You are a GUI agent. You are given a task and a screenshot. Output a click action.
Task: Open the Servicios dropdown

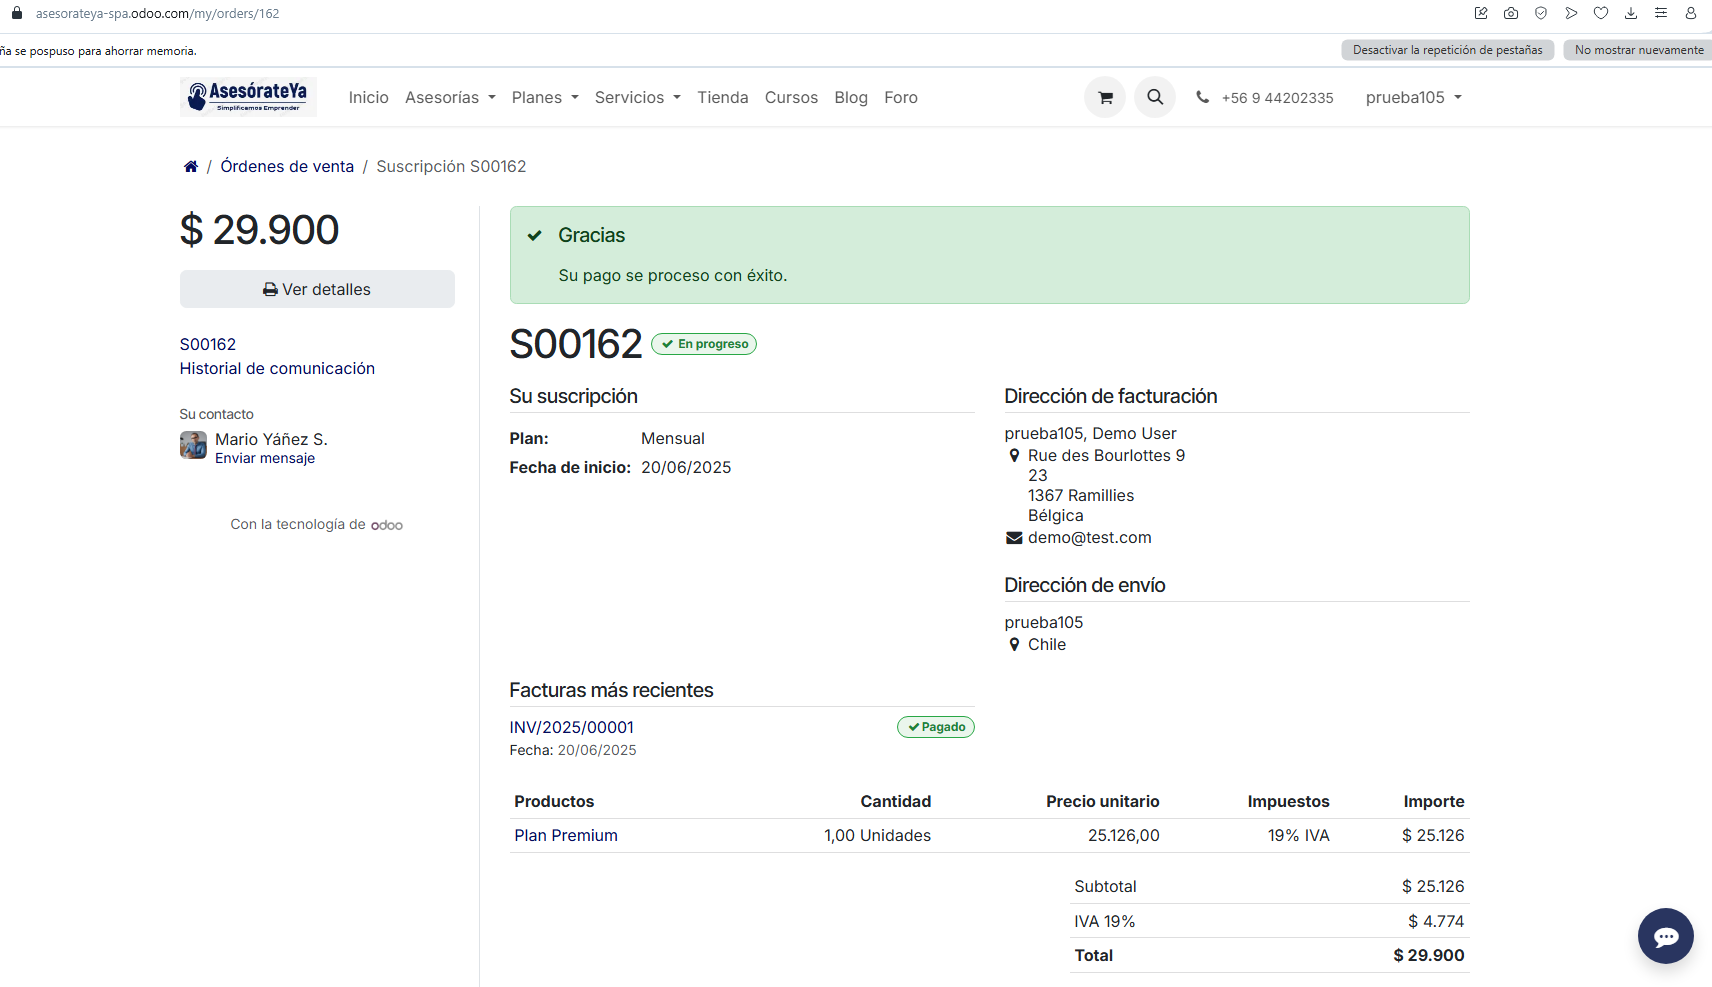pyautogui.click(x=637, y=98)
